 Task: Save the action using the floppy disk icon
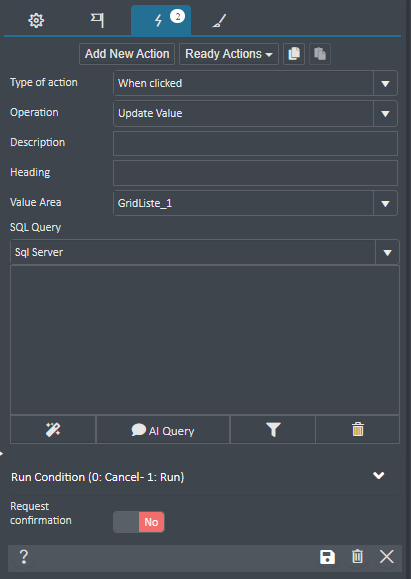pos(327,556)
